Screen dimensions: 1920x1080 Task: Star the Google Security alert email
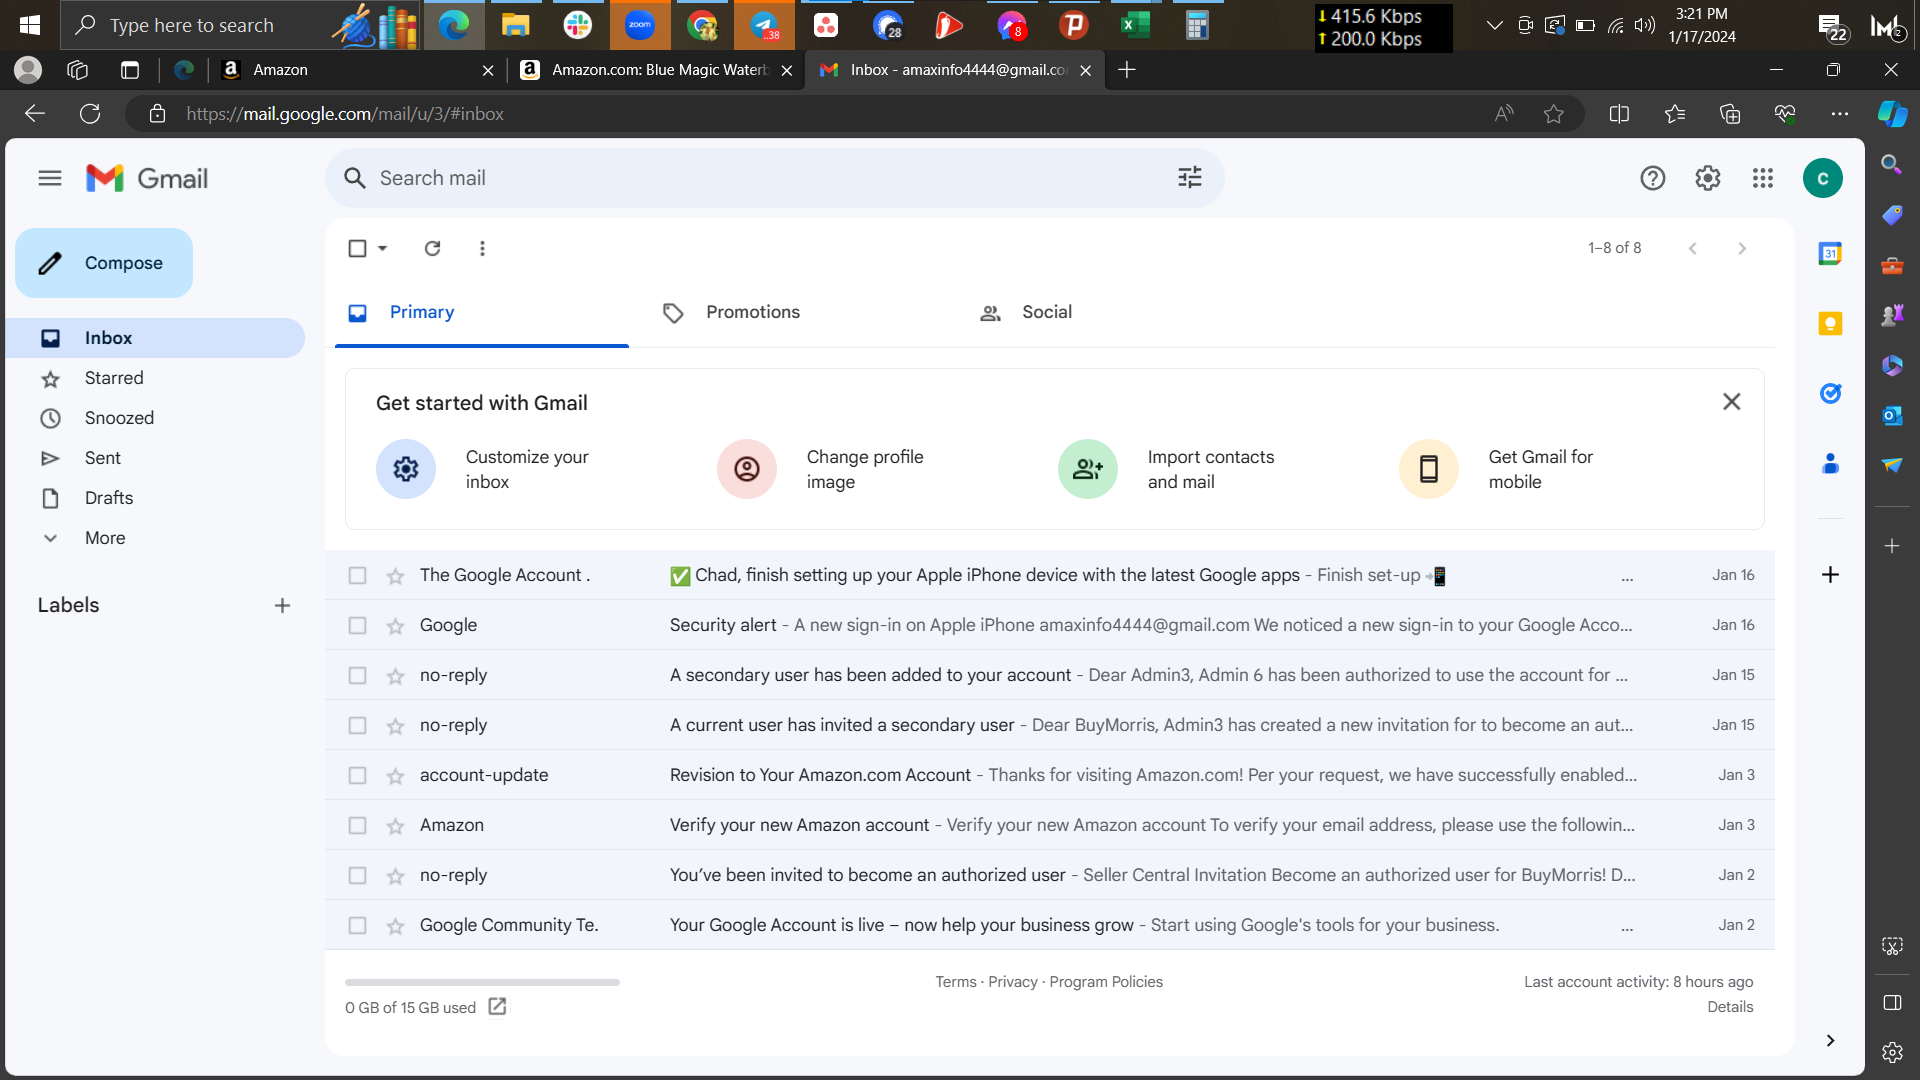[x=395, y=626]
